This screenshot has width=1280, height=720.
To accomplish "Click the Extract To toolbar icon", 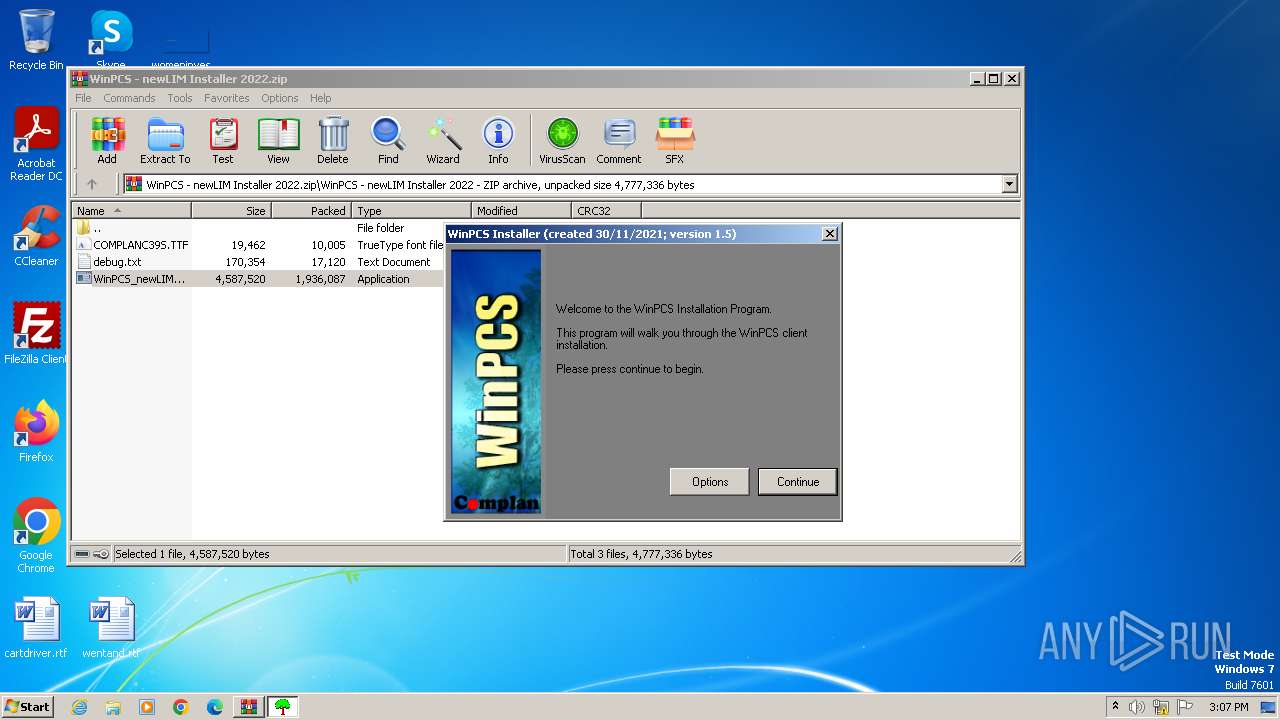I will pos(165,140).
